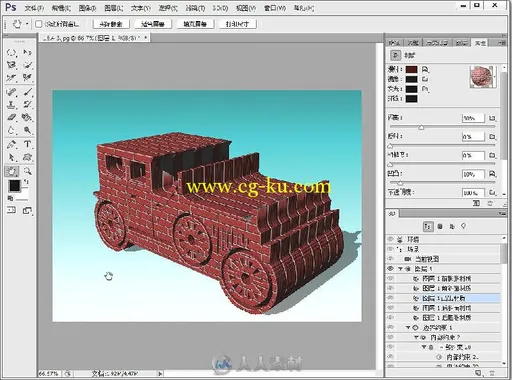Collapse the 图层 1 mesh tree
512x380 pixels.
coord(400,269)
